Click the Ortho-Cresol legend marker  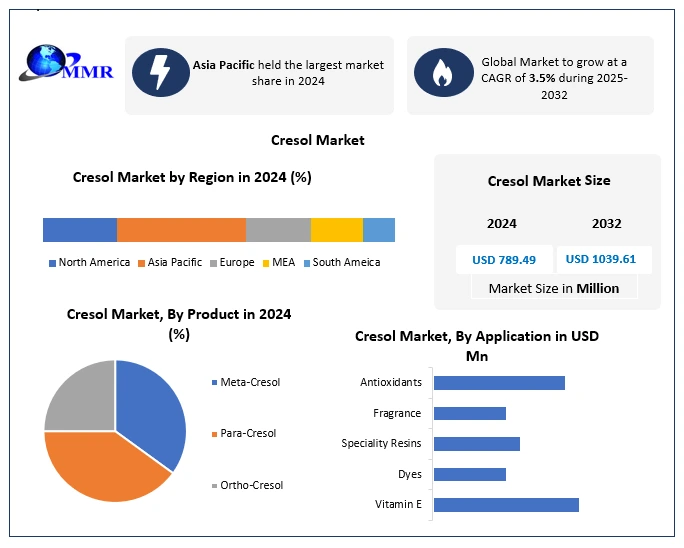point(214,486)
